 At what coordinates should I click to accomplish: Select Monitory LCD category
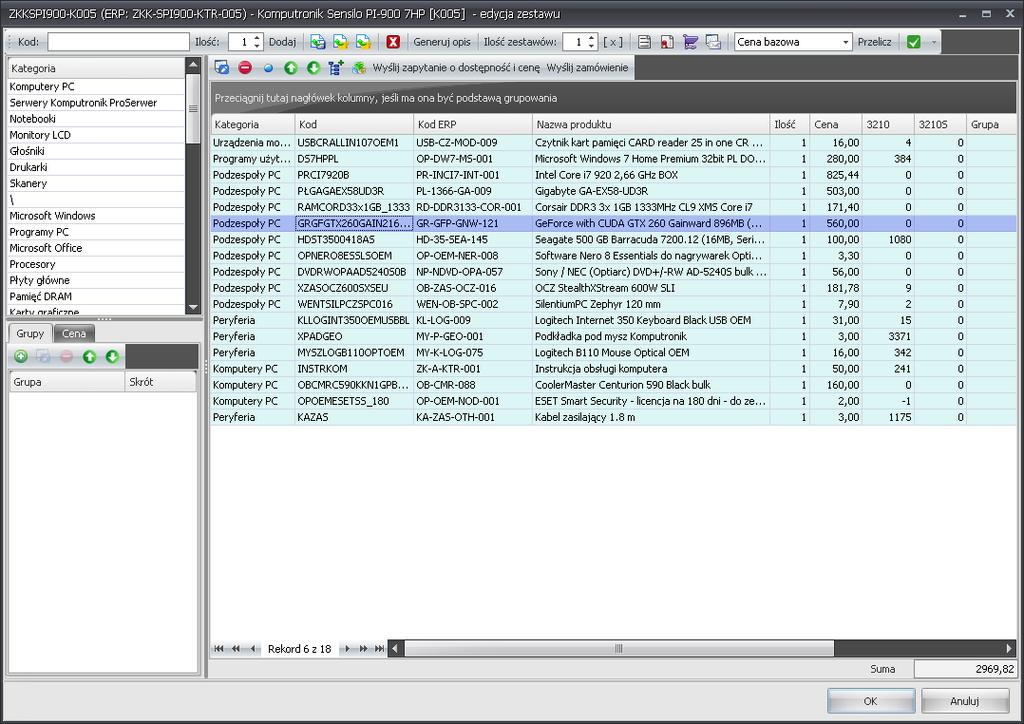coord(96,135)
